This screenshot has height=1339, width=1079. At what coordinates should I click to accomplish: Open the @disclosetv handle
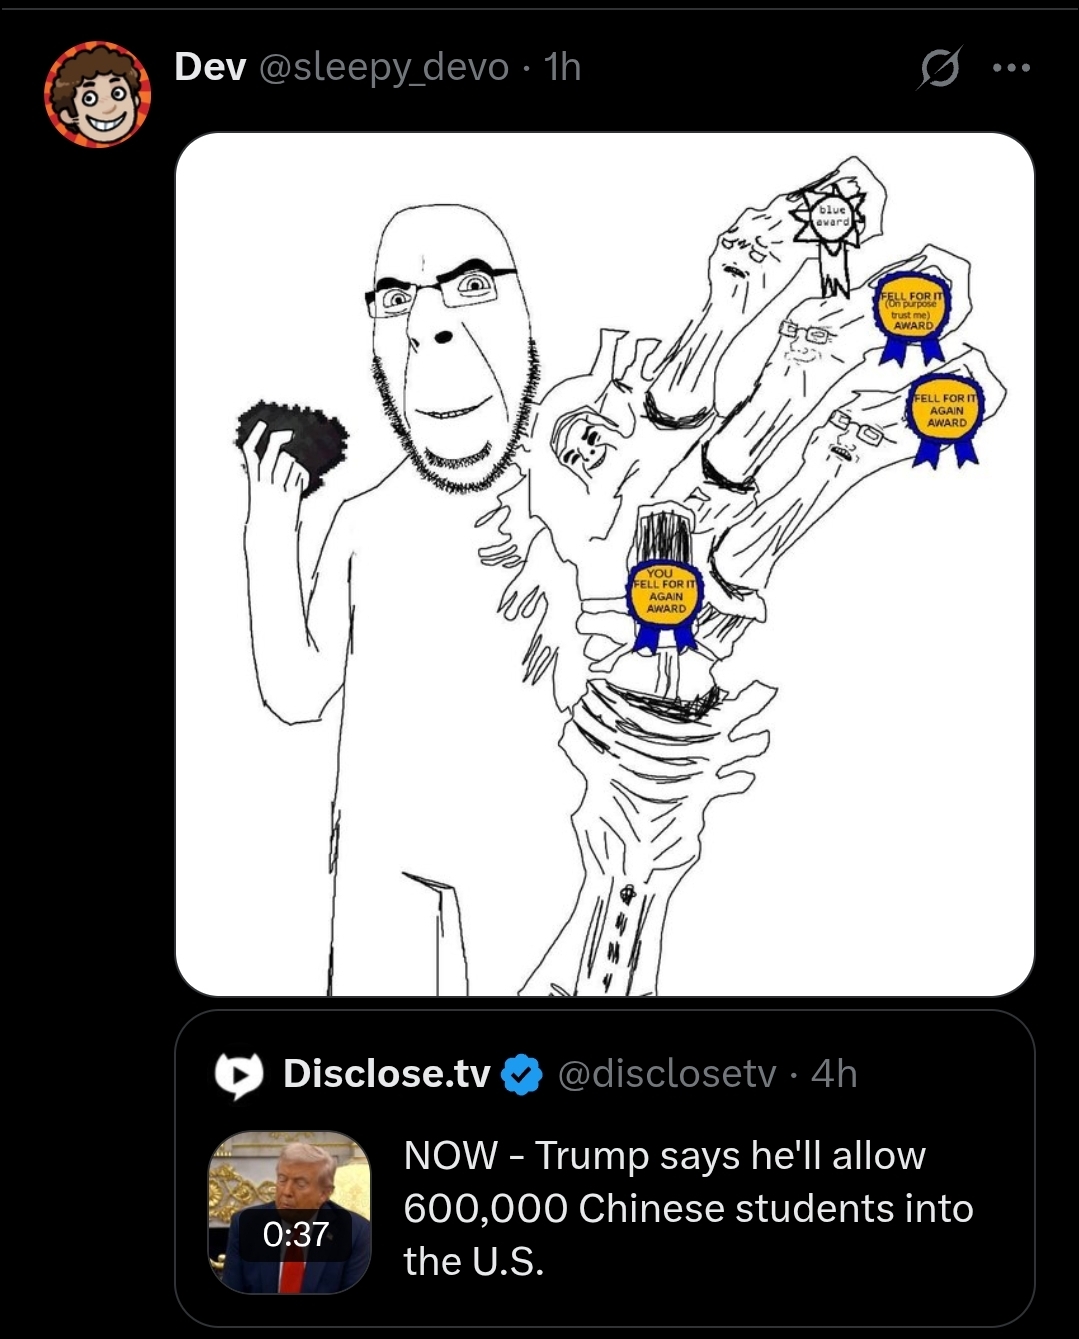(666, 1073)
